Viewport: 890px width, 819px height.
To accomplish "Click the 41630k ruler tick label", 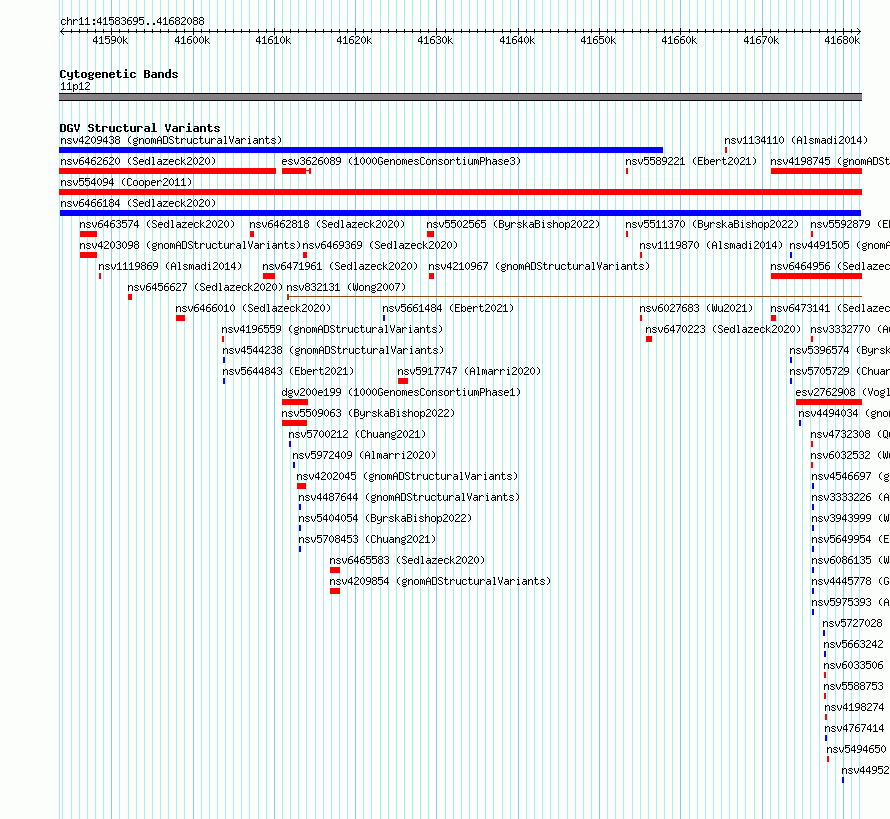I will (435, 40).
